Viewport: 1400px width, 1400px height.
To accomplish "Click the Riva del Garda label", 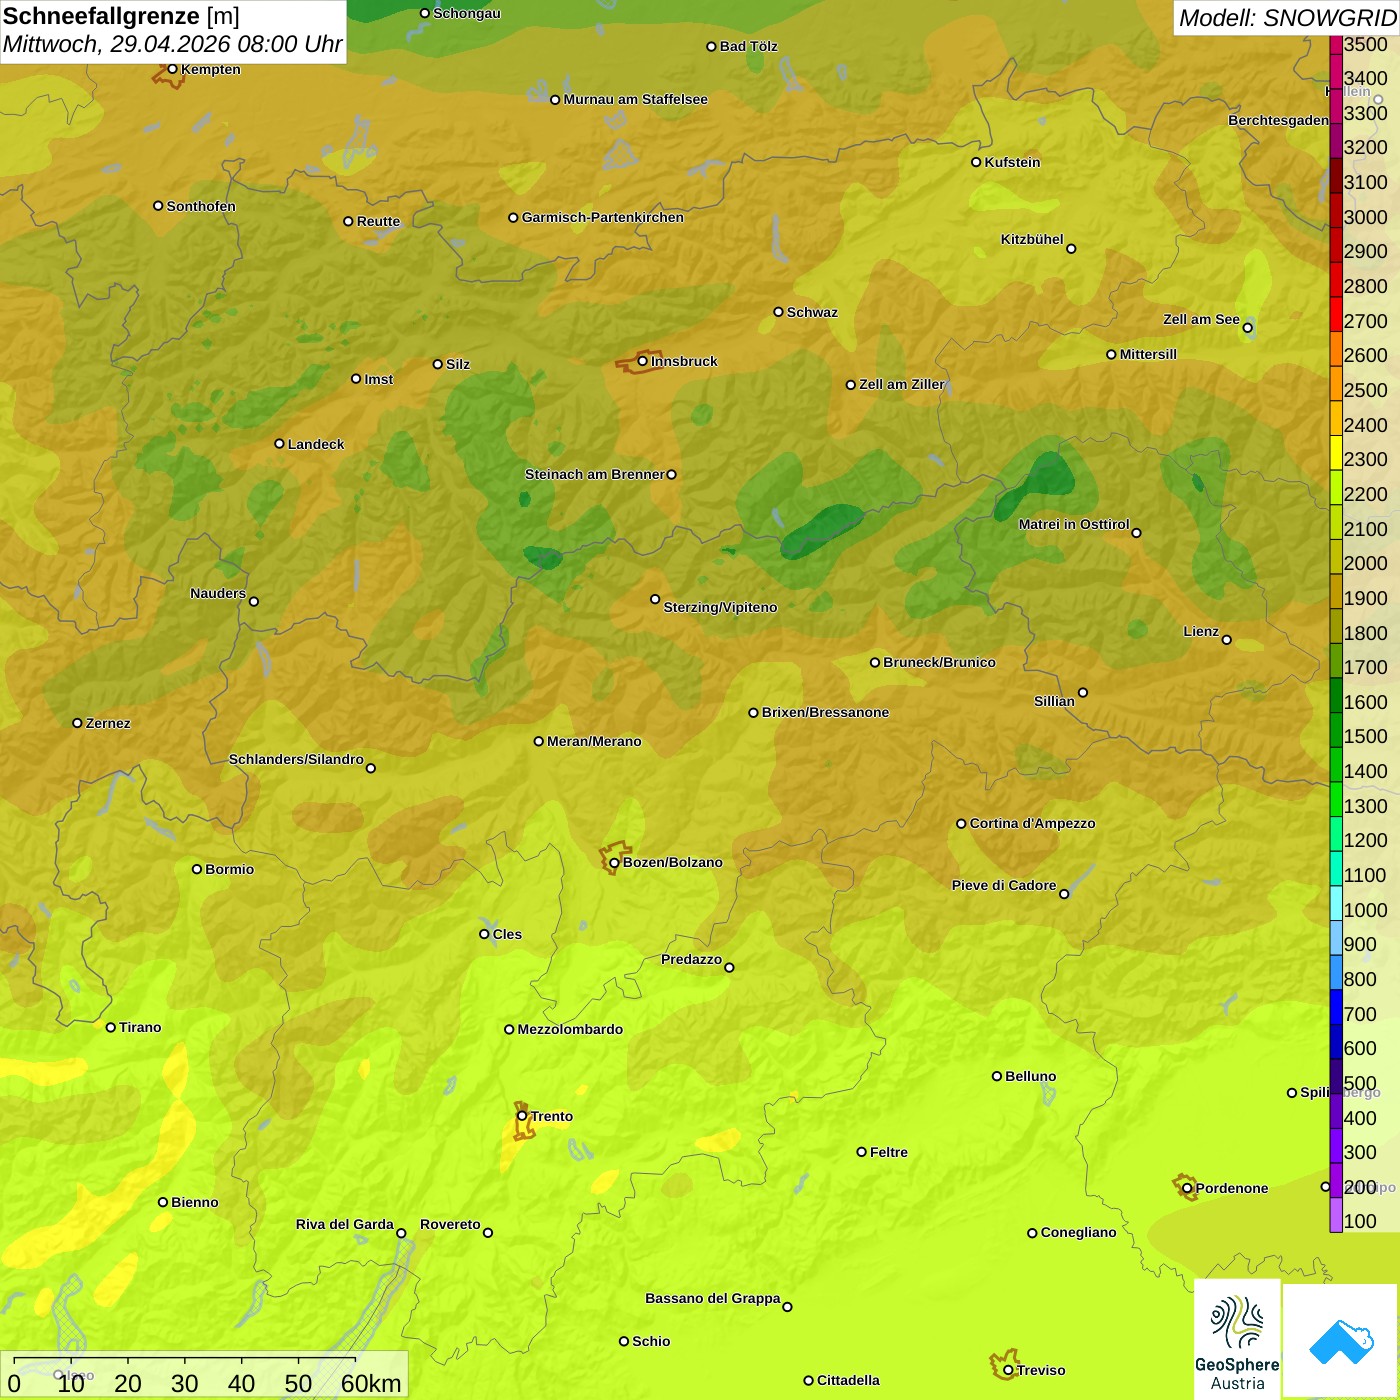I will [345, 1224].
